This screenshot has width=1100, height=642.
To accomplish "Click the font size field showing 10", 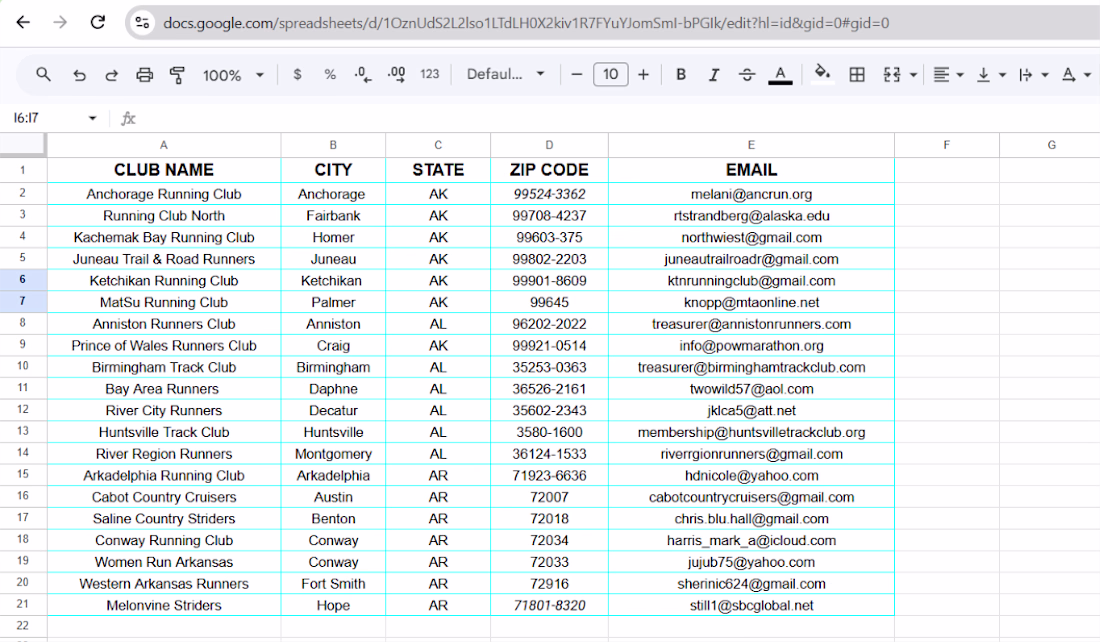I will [x=610, y=74].
